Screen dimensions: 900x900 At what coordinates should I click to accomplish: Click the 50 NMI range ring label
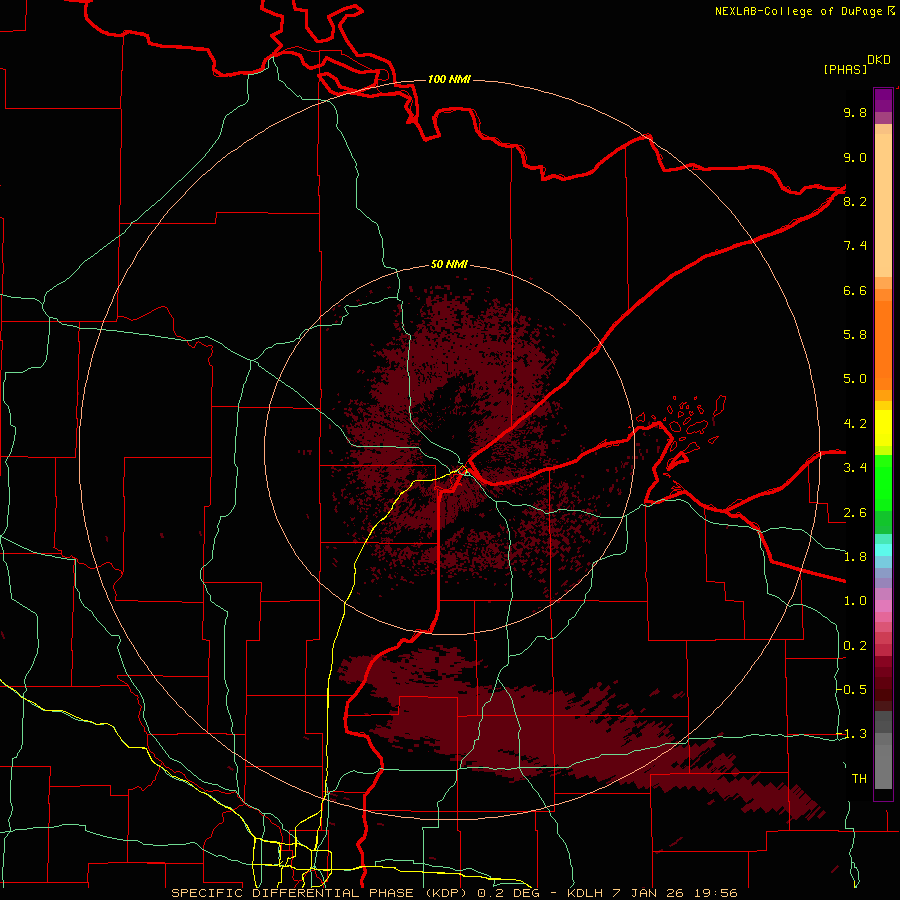(449, 264)
